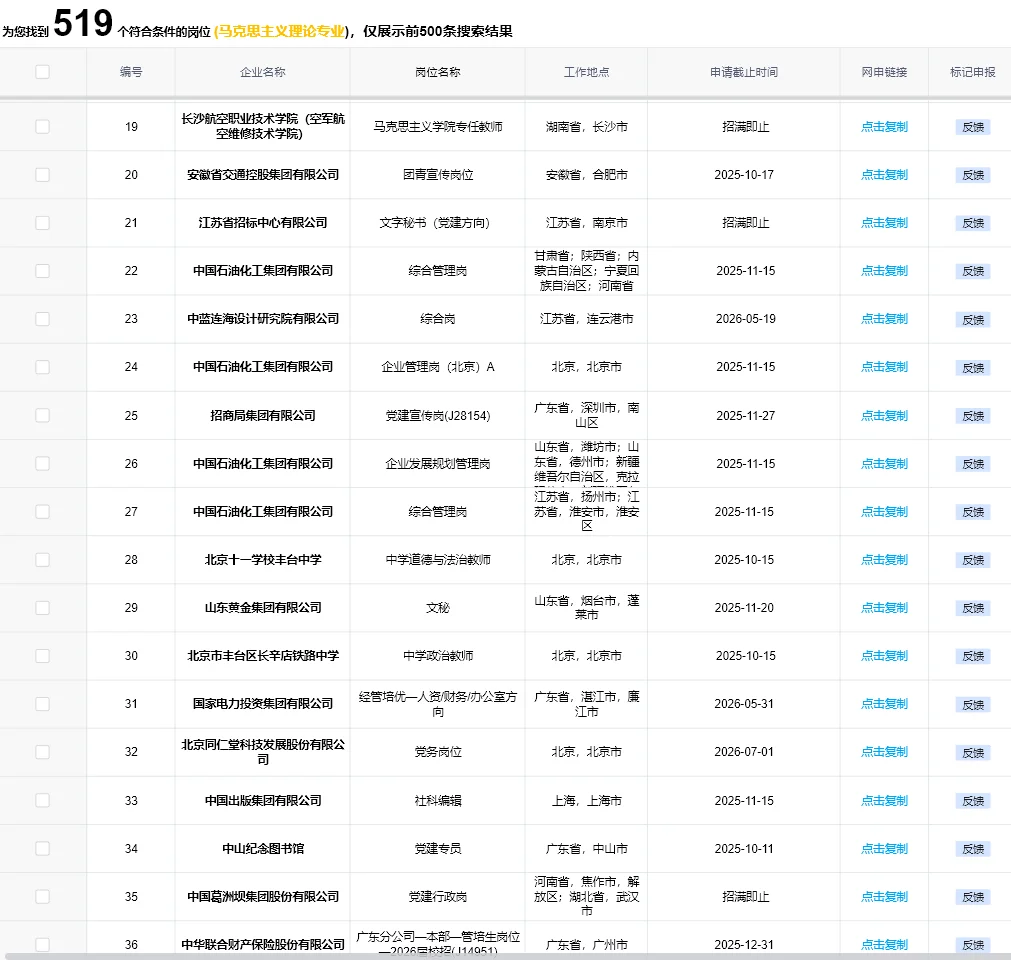Click position 社科编辑
The height and width of the screenshot is (960, 1011).
point(438,800)
